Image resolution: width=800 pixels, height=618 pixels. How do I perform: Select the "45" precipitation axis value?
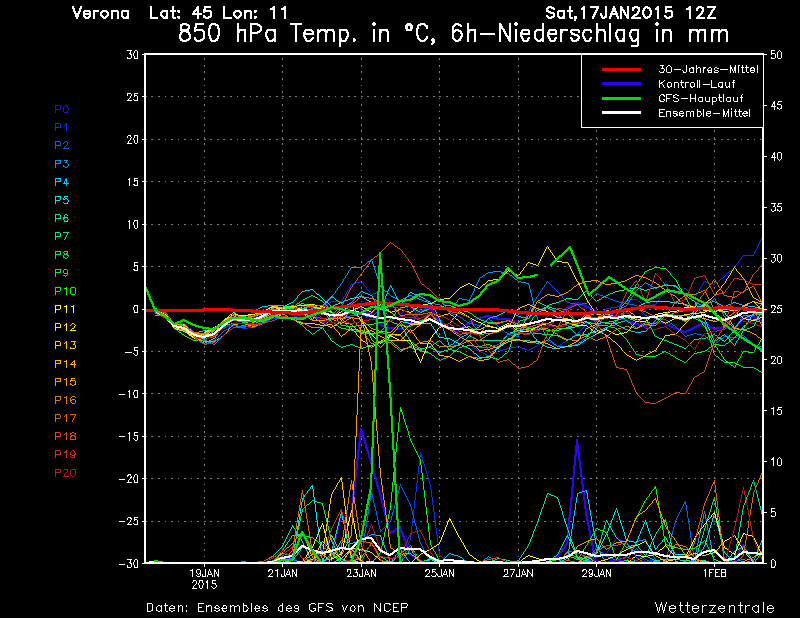point(776,106)
